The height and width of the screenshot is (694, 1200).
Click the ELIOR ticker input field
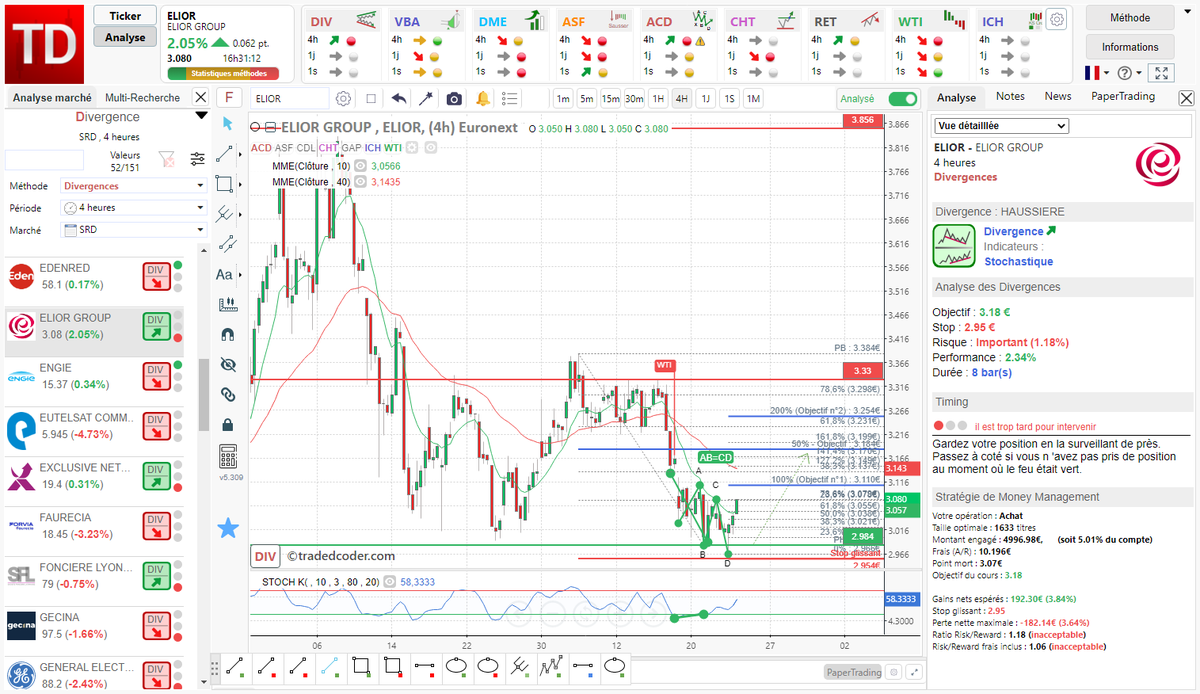(289, 98)
